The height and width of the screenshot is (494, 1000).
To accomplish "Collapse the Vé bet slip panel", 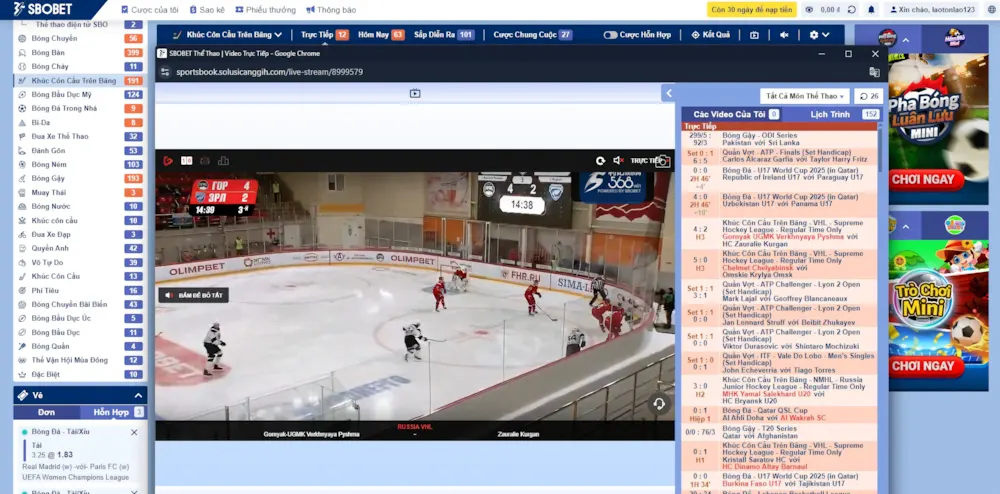I will coord(138,395).
